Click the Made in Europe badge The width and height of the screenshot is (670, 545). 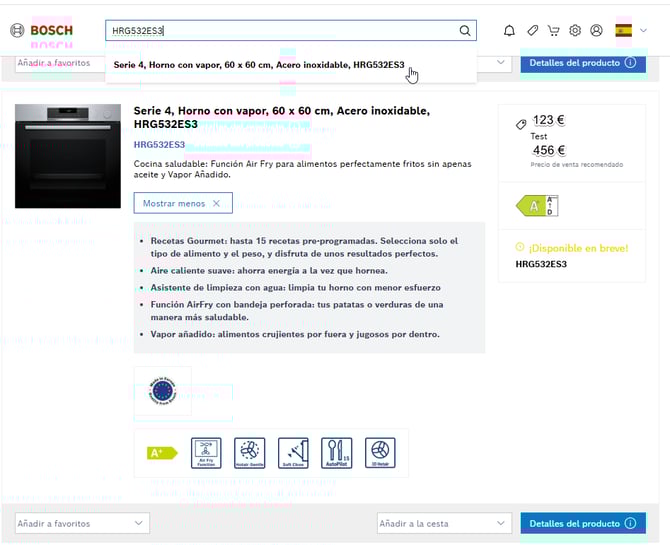pos(162,391)
